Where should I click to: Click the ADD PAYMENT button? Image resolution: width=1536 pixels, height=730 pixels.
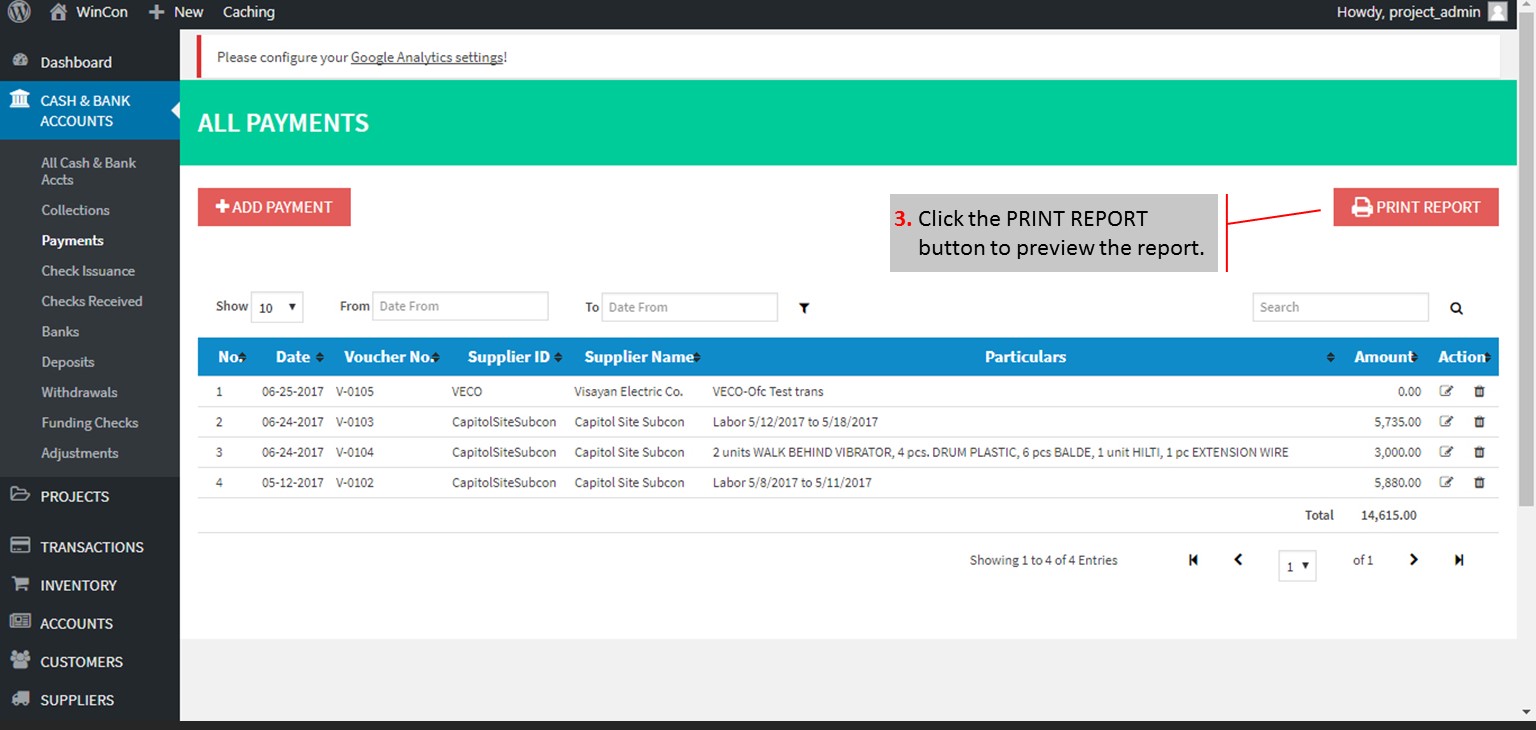(274, 207)
